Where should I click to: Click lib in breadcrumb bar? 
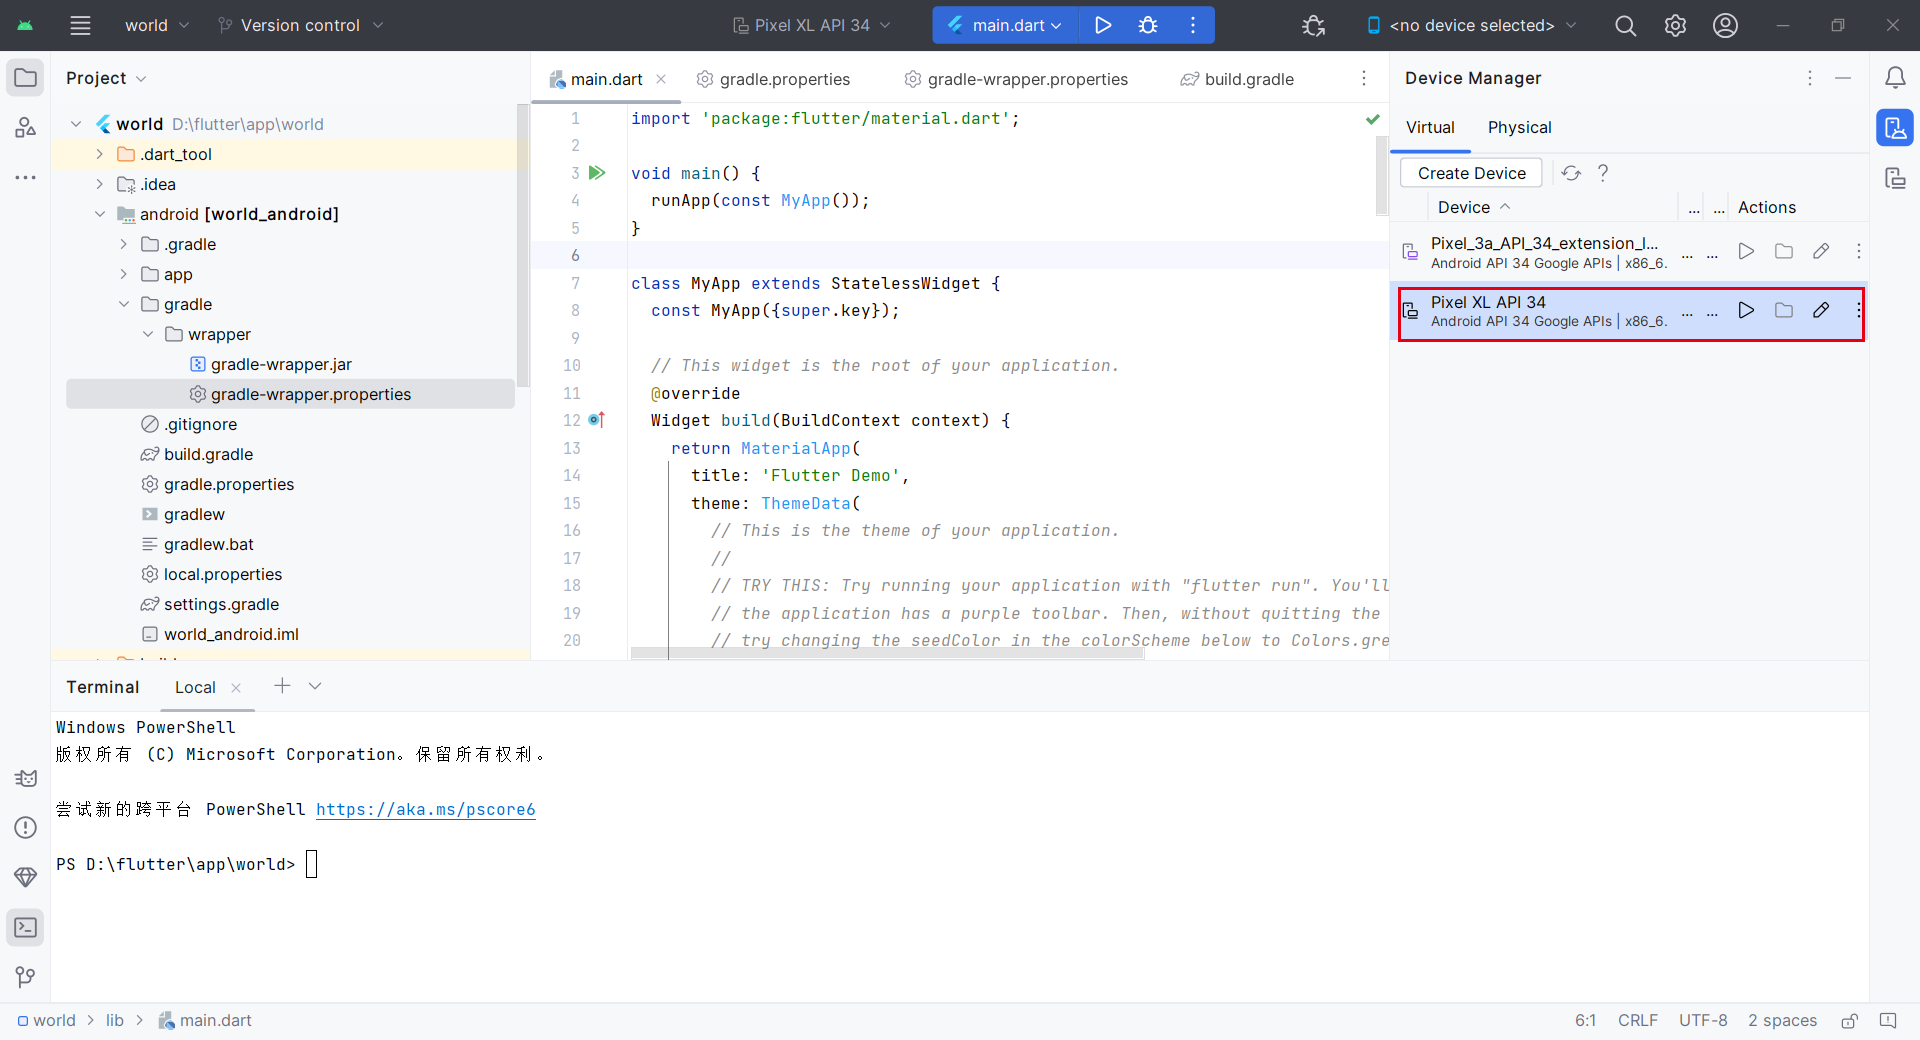click(x=115, y=1020)
